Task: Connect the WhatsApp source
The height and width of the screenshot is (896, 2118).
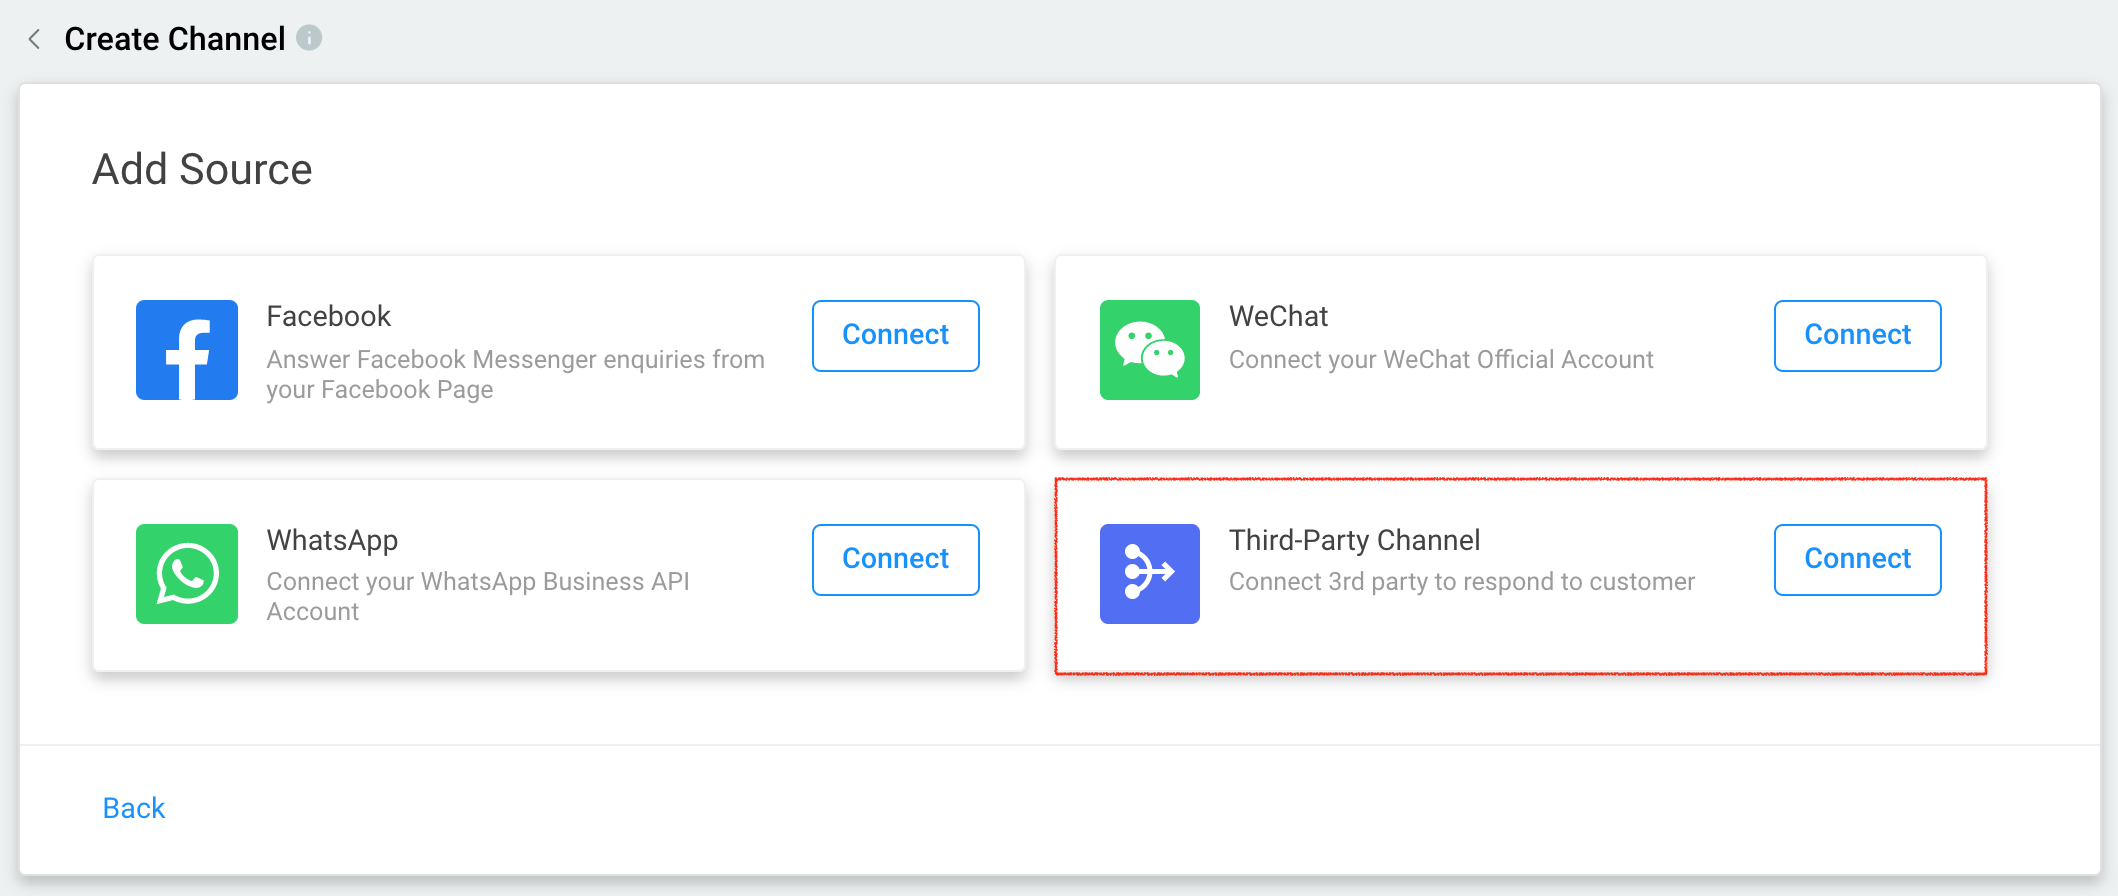Action: click(895, 559)
